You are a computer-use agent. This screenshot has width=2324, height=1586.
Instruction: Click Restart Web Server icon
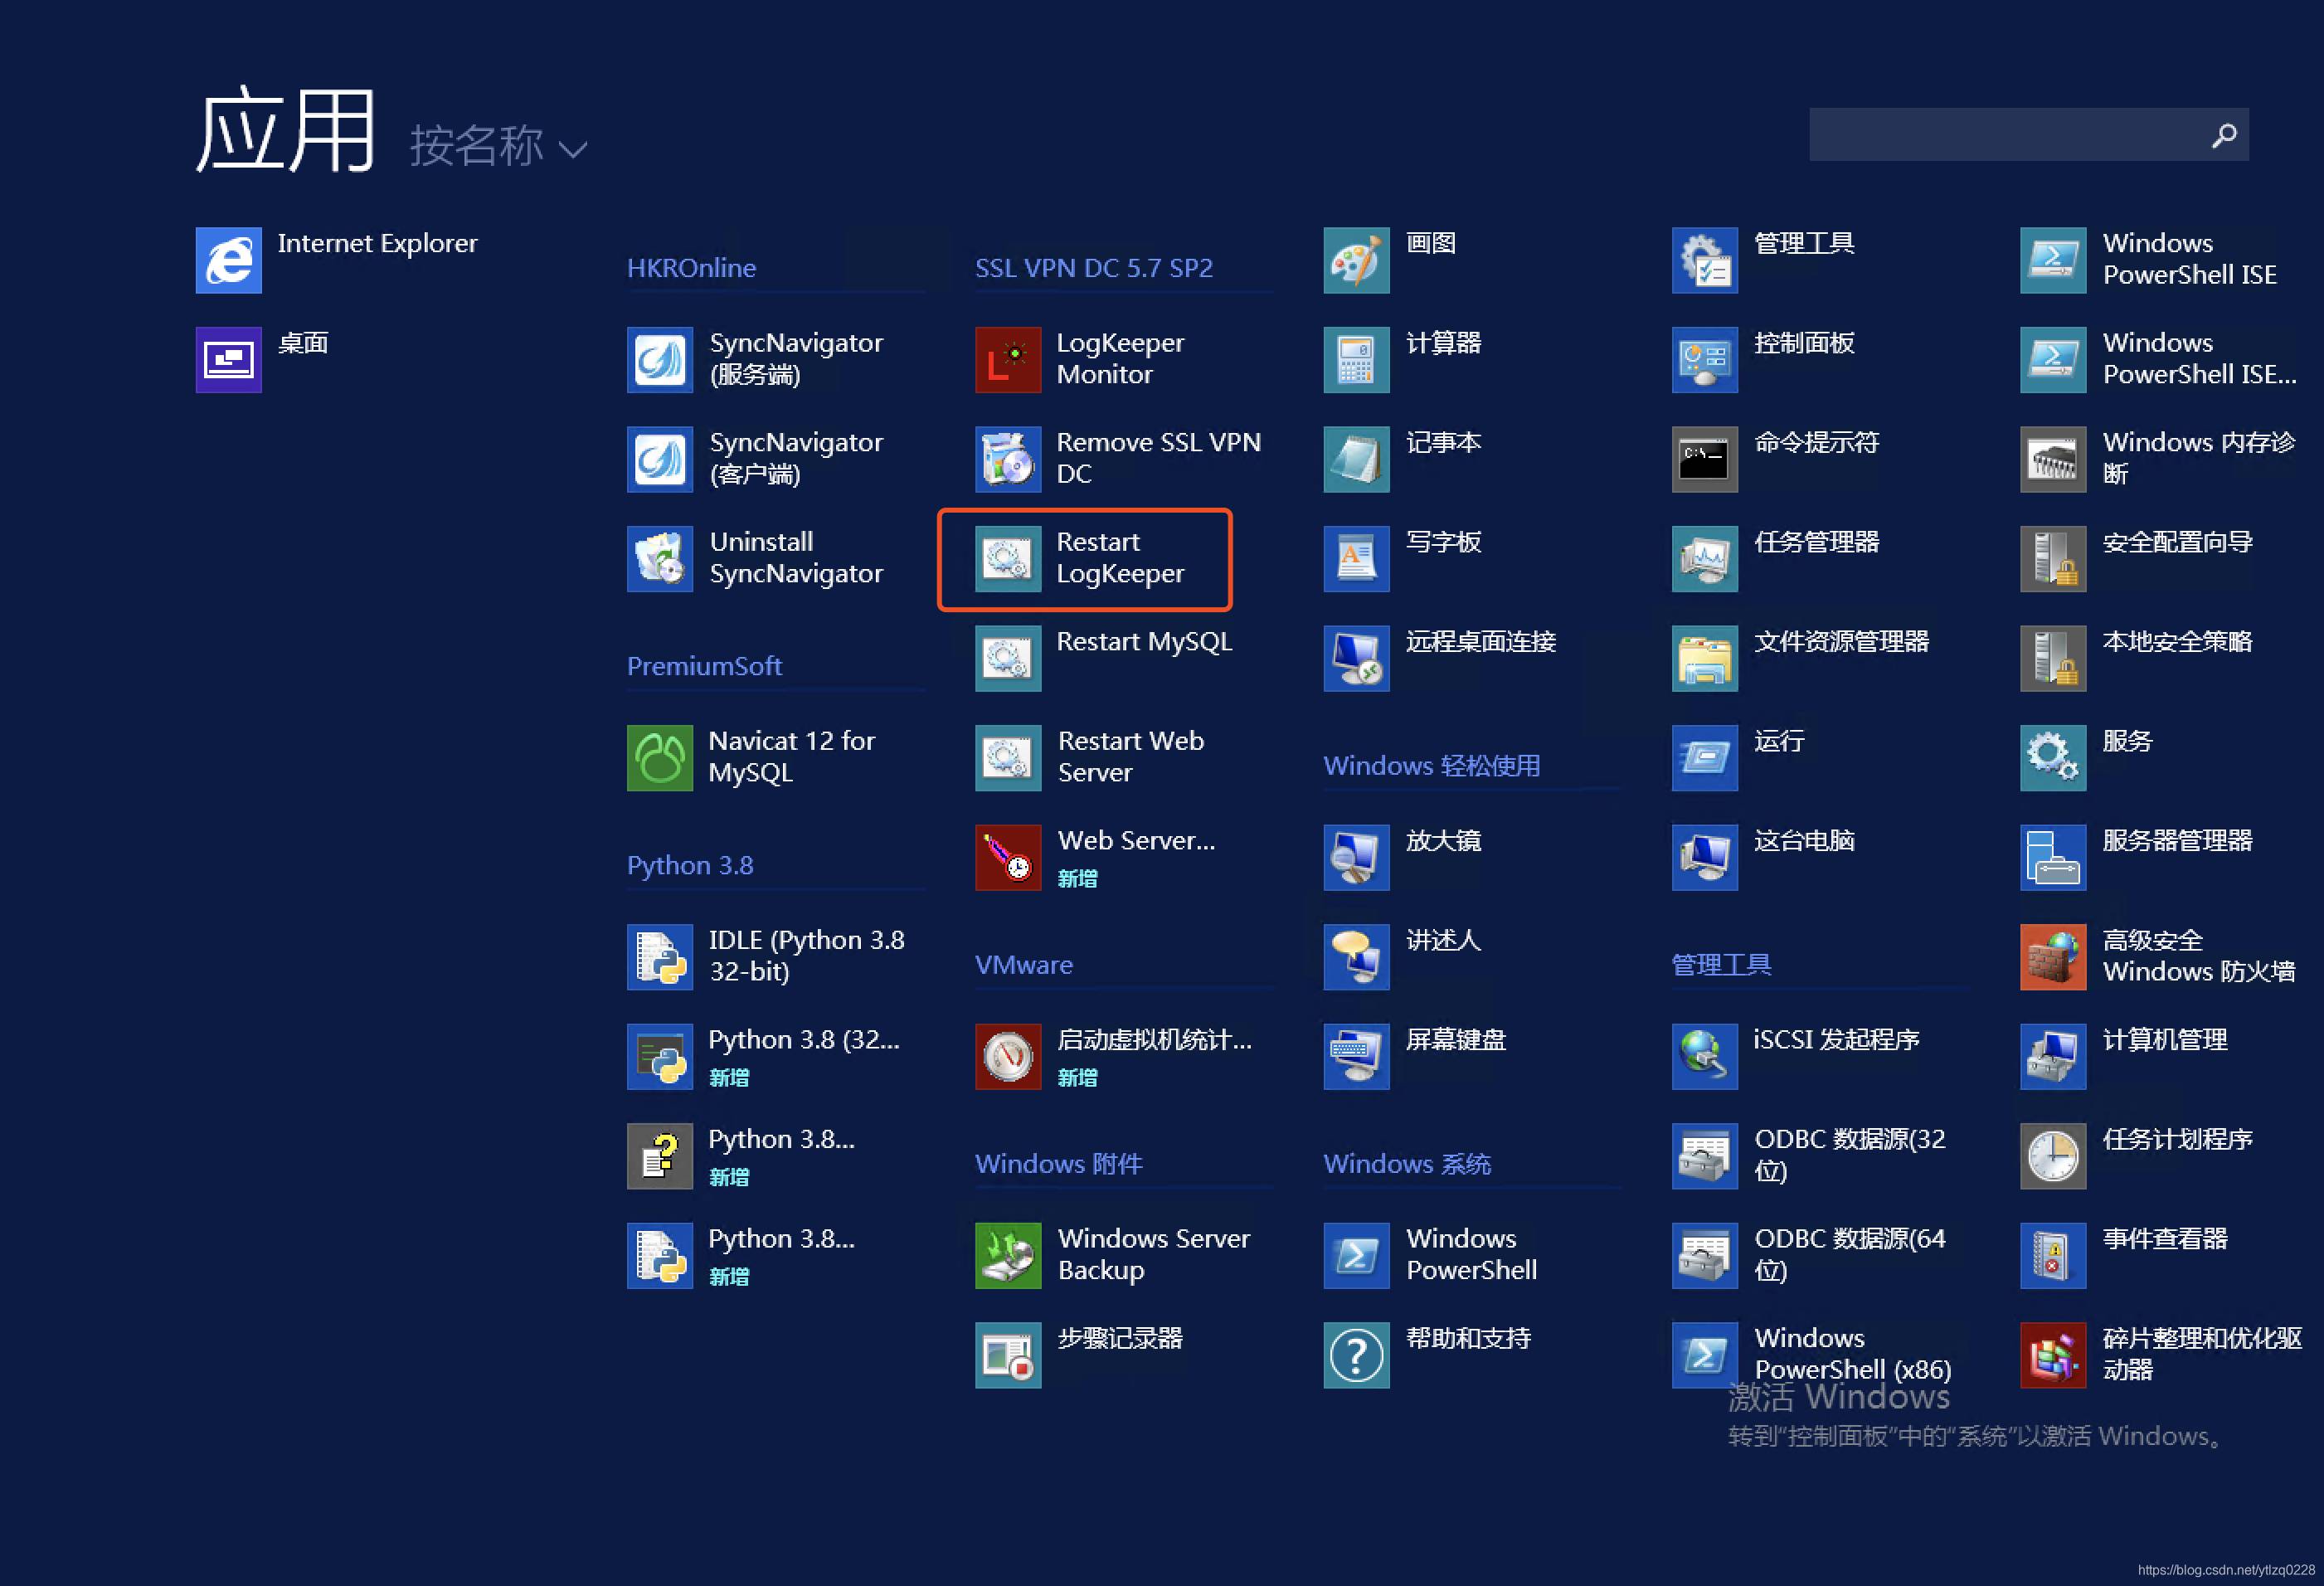pyautogui.click(x=1008, y=757)
